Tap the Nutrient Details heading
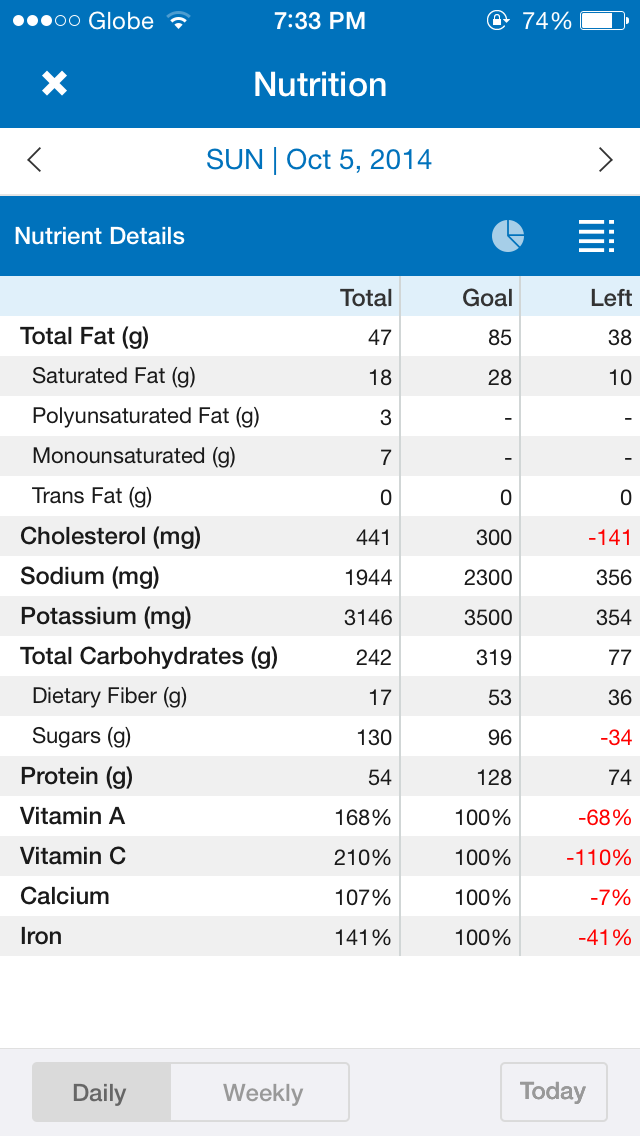 pos(99,236)
